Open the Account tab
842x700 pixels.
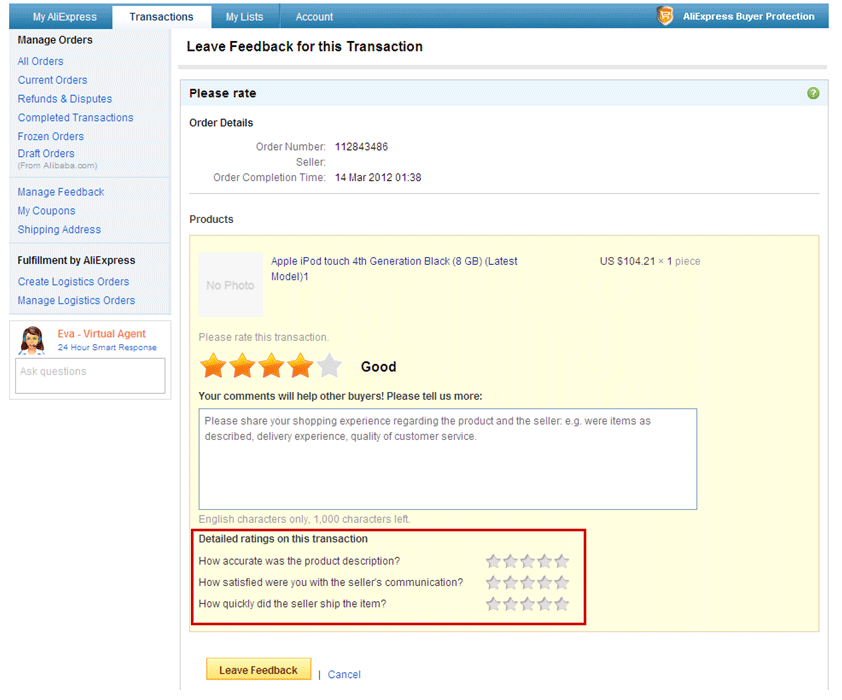(314, 17)
